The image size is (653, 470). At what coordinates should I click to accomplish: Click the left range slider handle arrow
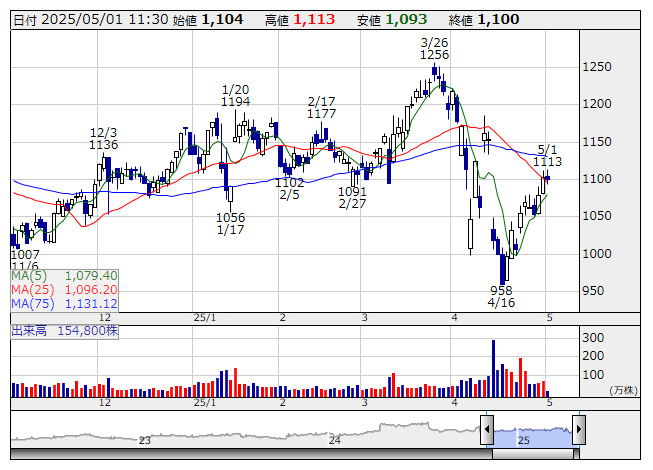coord(486,429)
